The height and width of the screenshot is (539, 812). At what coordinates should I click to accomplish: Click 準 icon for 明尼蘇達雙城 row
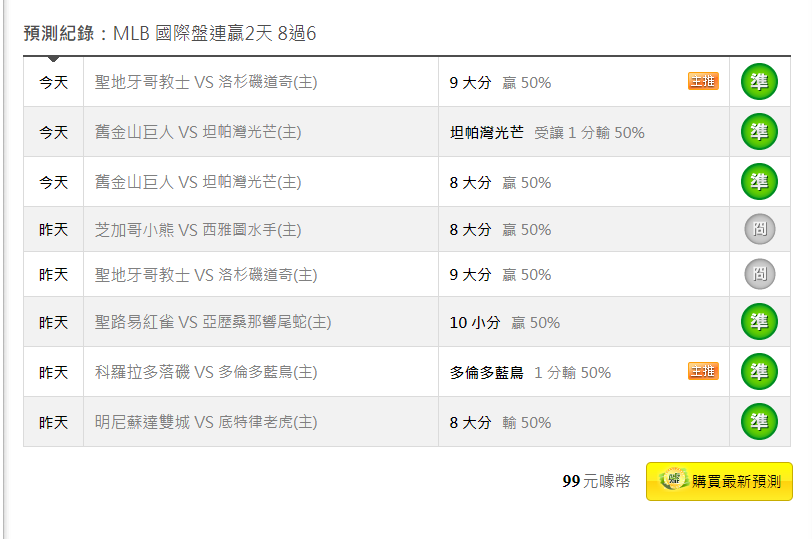pos(759,421)
